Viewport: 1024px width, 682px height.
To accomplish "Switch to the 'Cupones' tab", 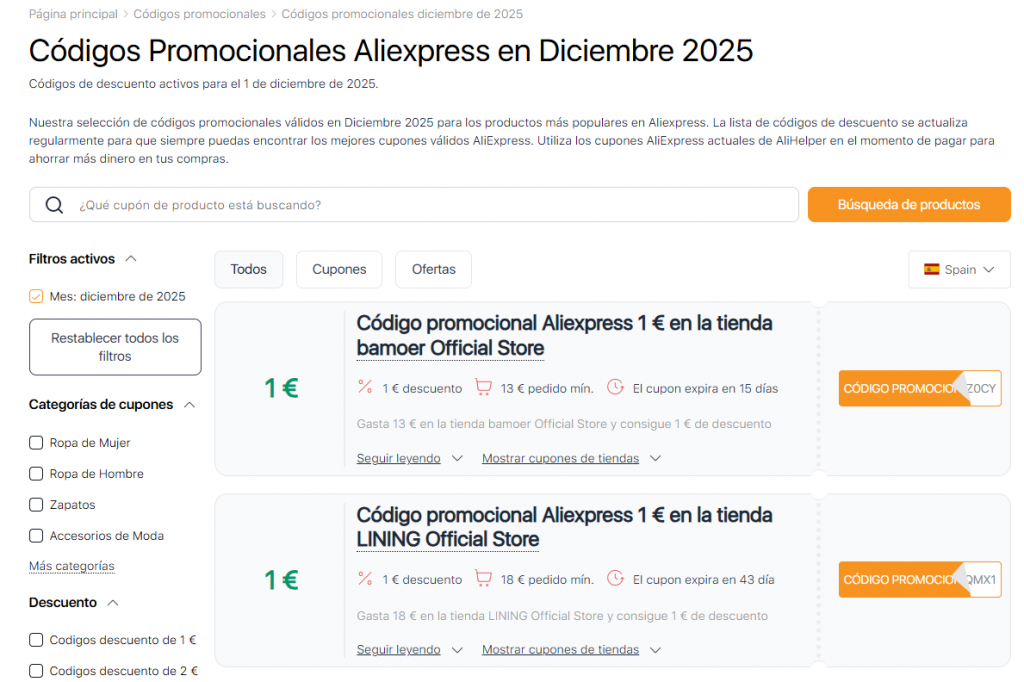I will pyautogui.click(x=340, y=269).
